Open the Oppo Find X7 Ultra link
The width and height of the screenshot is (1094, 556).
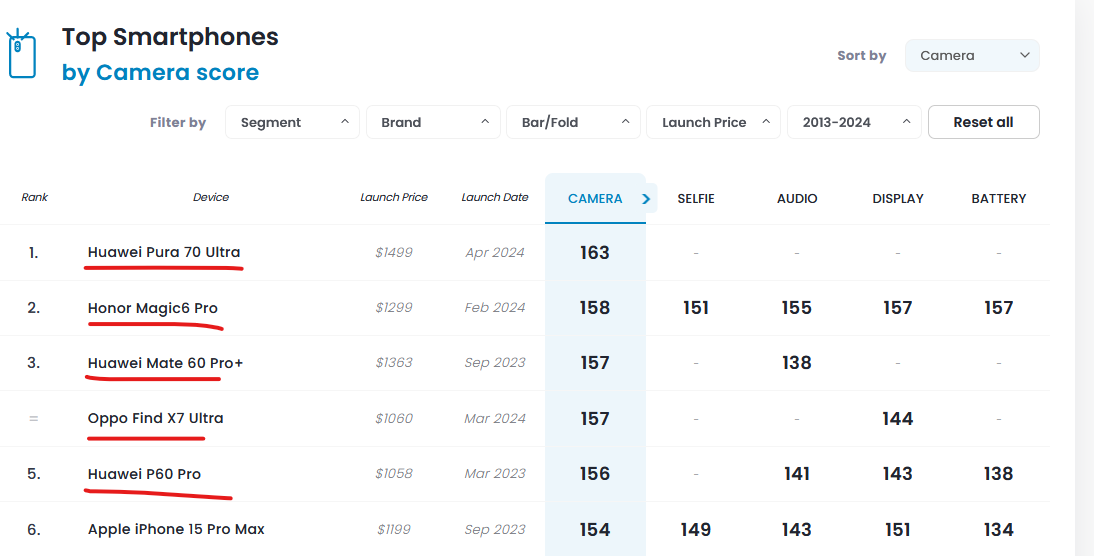coord(156,419)
